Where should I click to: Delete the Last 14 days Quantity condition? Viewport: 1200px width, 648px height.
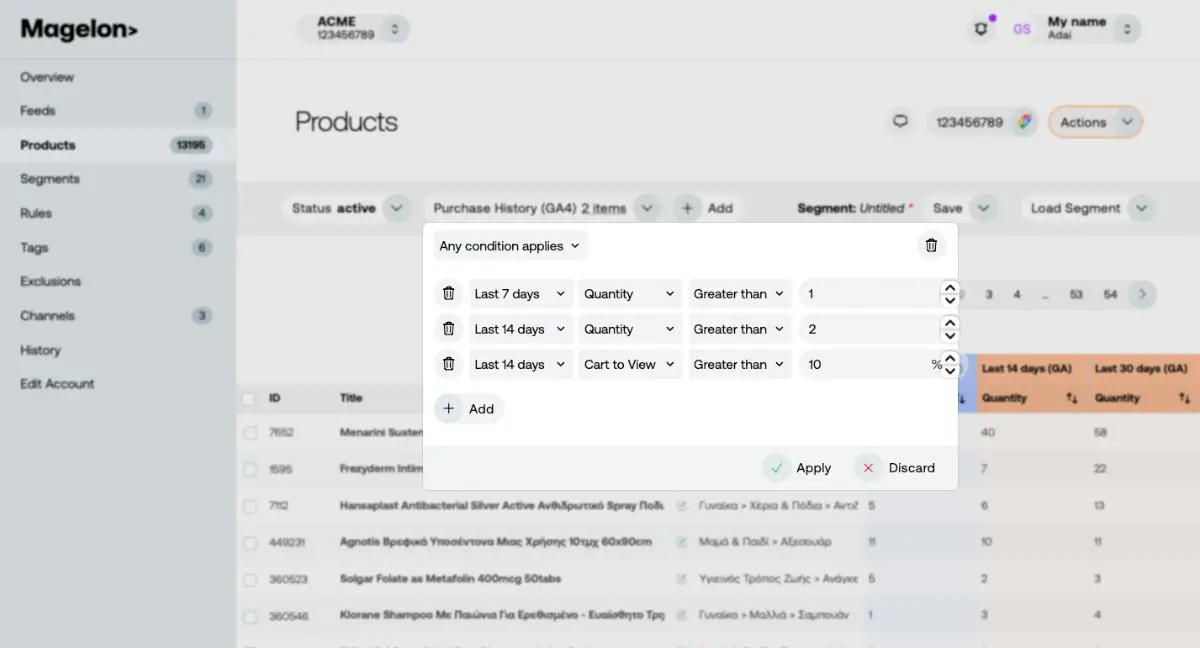[449, 329]
